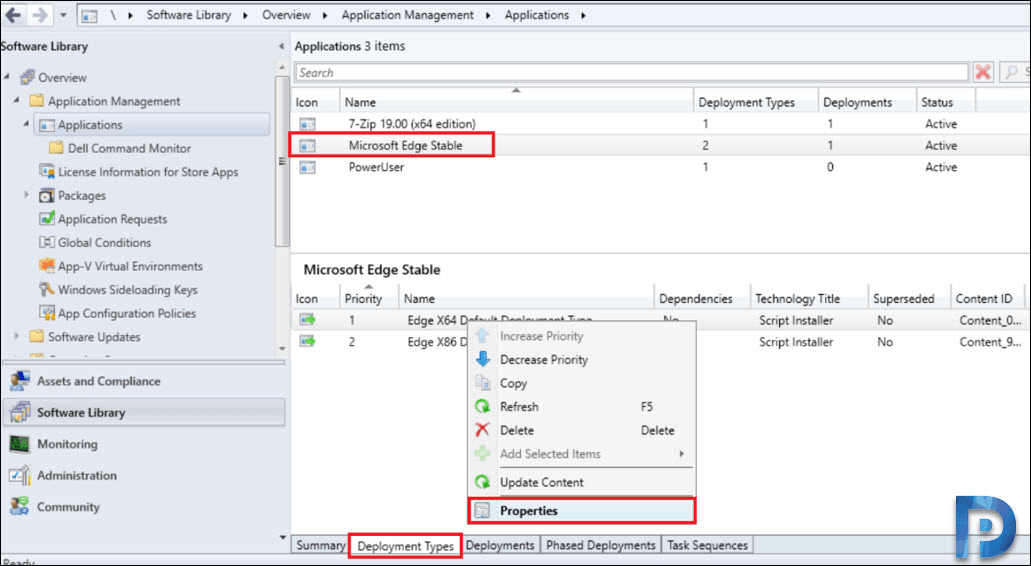Go back with the left arrow button
This screenshot has height=566, width=1031.
pyautogui.click(x=13, y=14)
